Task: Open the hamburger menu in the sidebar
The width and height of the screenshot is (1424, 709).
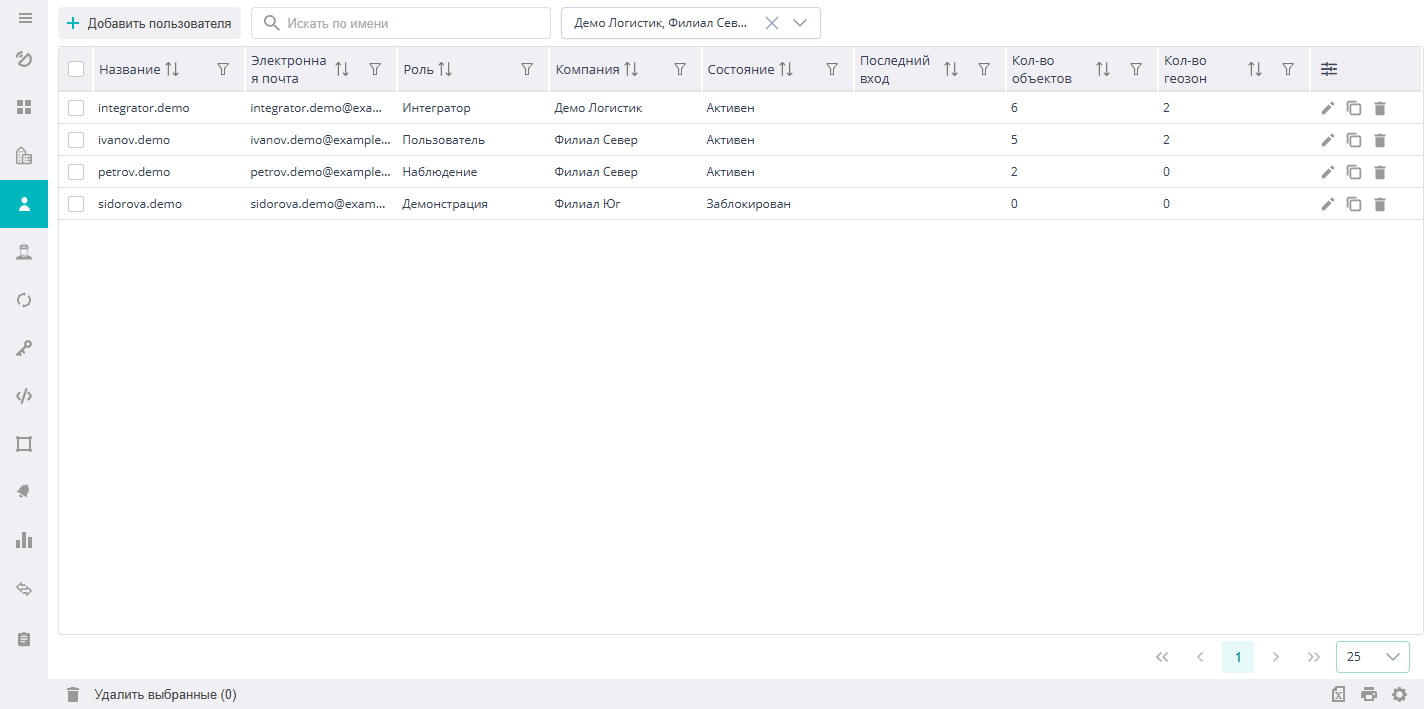Action: tap(25, 19)
